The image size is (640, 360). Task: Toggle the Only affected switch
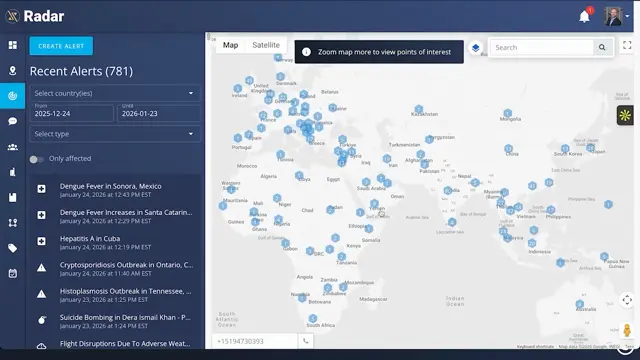36,159
